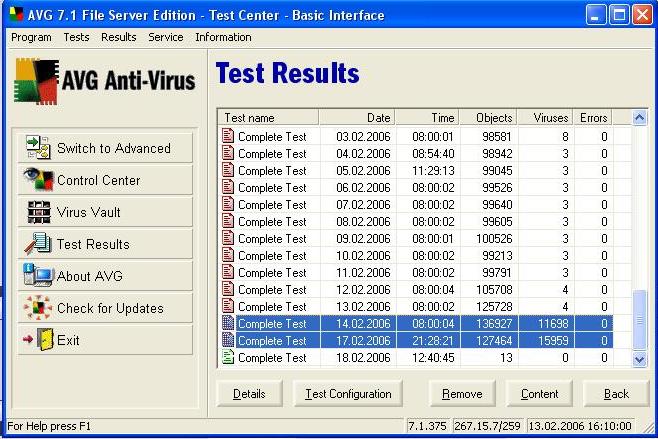Click report icon of 07.02.2006 test
Viewport: 658px width, 439px height.
(228, 204)
